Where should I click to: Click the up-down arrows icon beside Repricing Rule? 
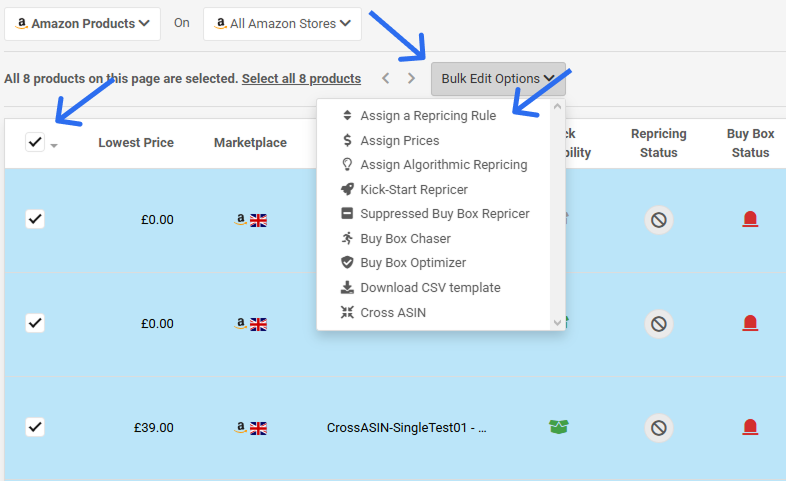pos(347,116)
